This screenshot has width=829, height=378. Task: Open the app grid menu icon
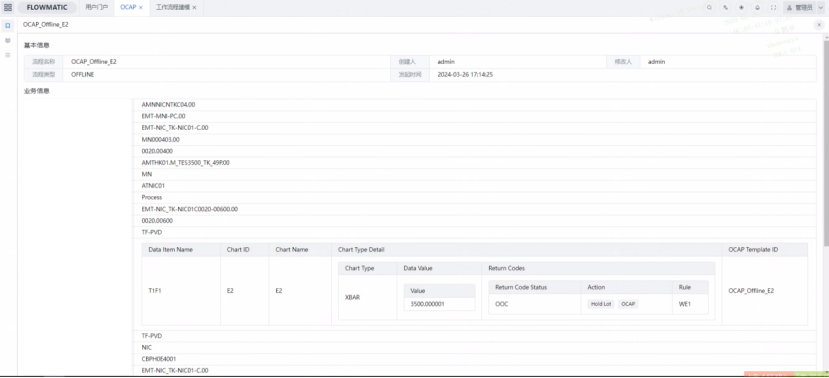tap(7, 7)
